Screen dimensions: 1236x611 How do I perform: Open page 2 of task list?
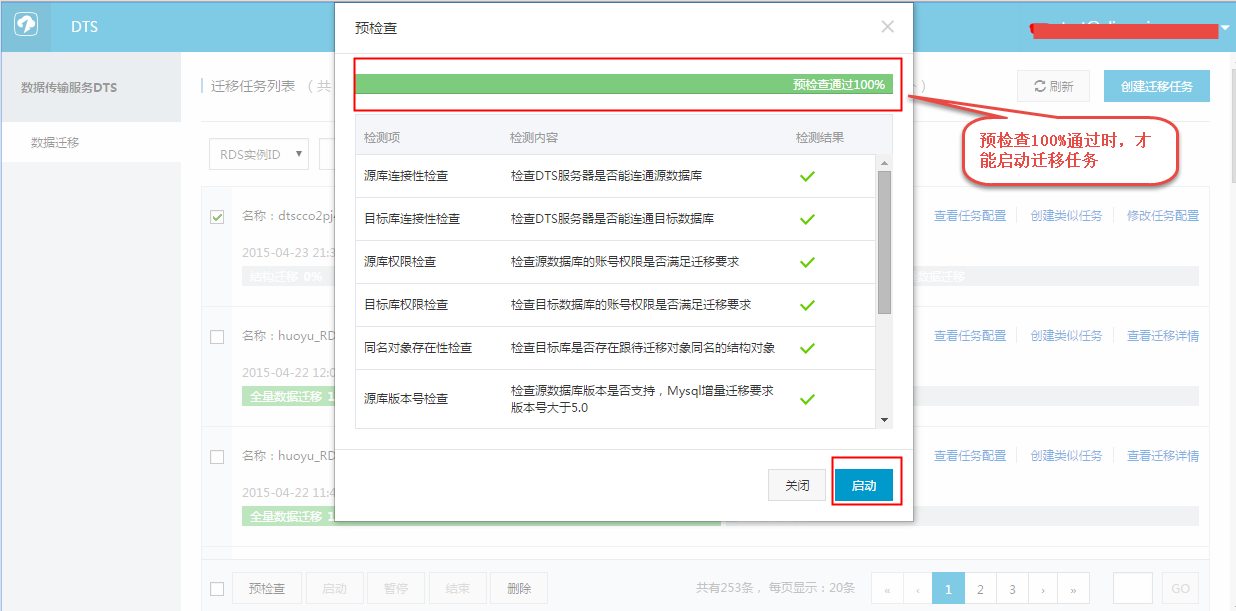[x=980, y=590]
